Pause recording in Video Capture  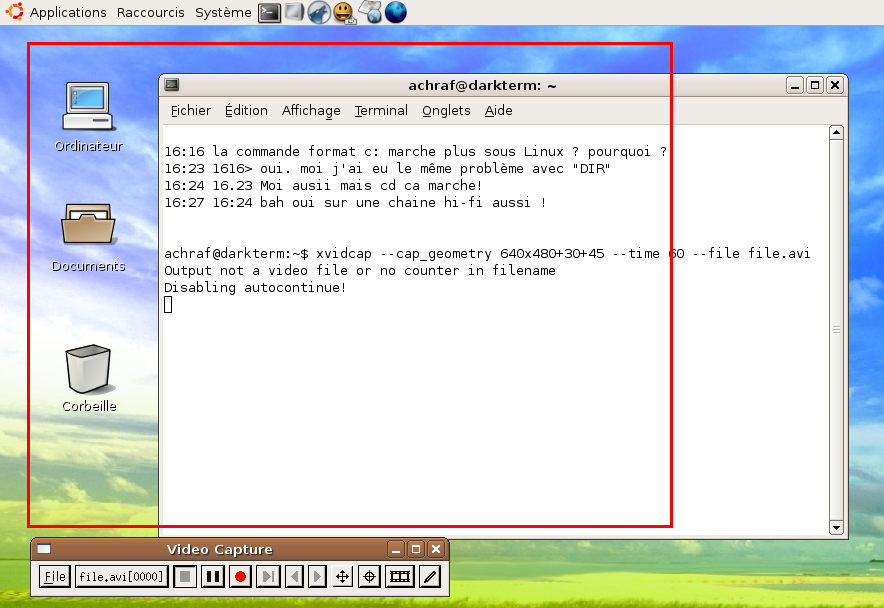(213, 576)
